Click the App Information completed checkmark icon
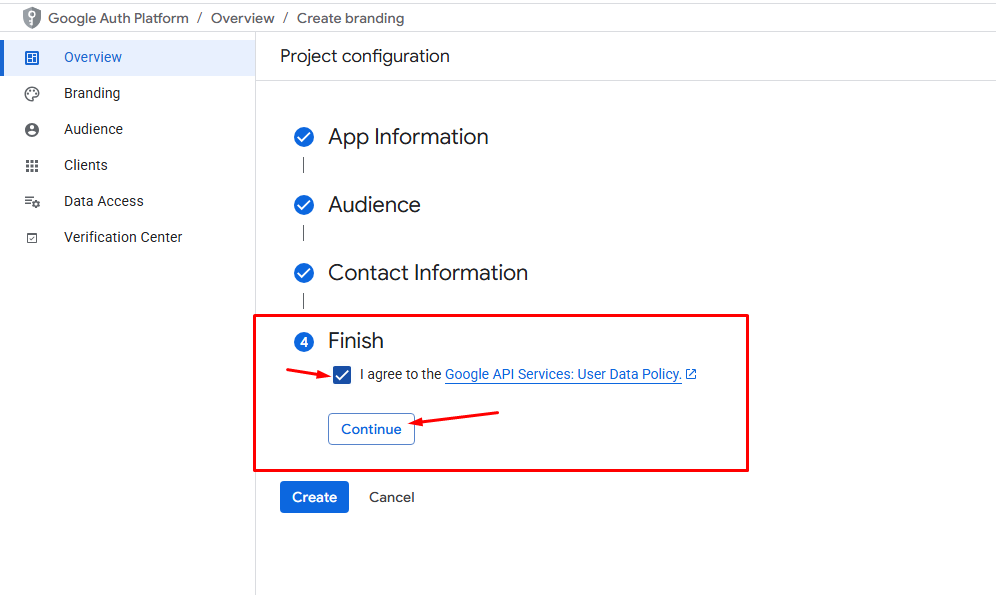This screenshot has width=996, height=595. coord(304,137)
